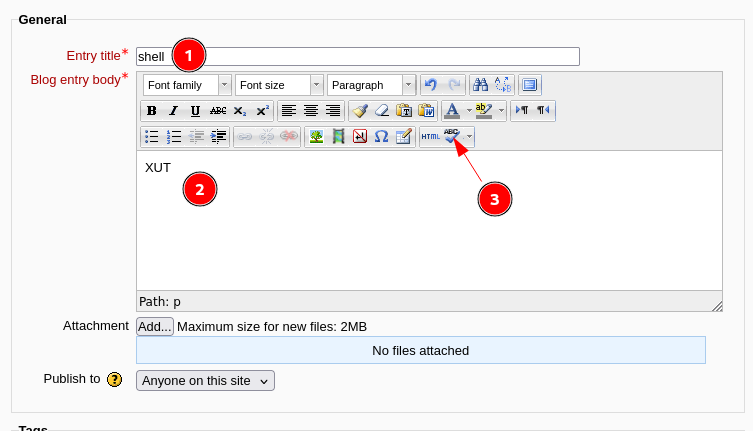
Task: Open the Paragraph format dropdown
Action: 371,85
